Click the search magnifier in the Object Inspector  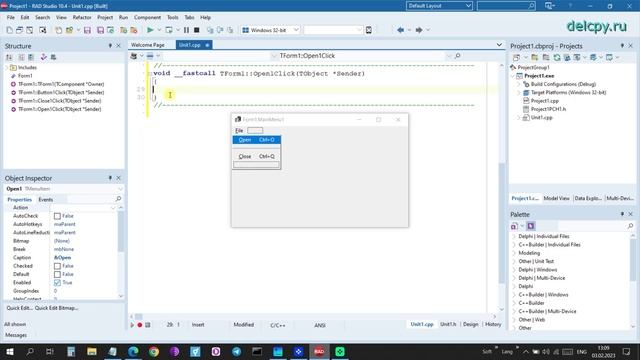coord(118,199)
